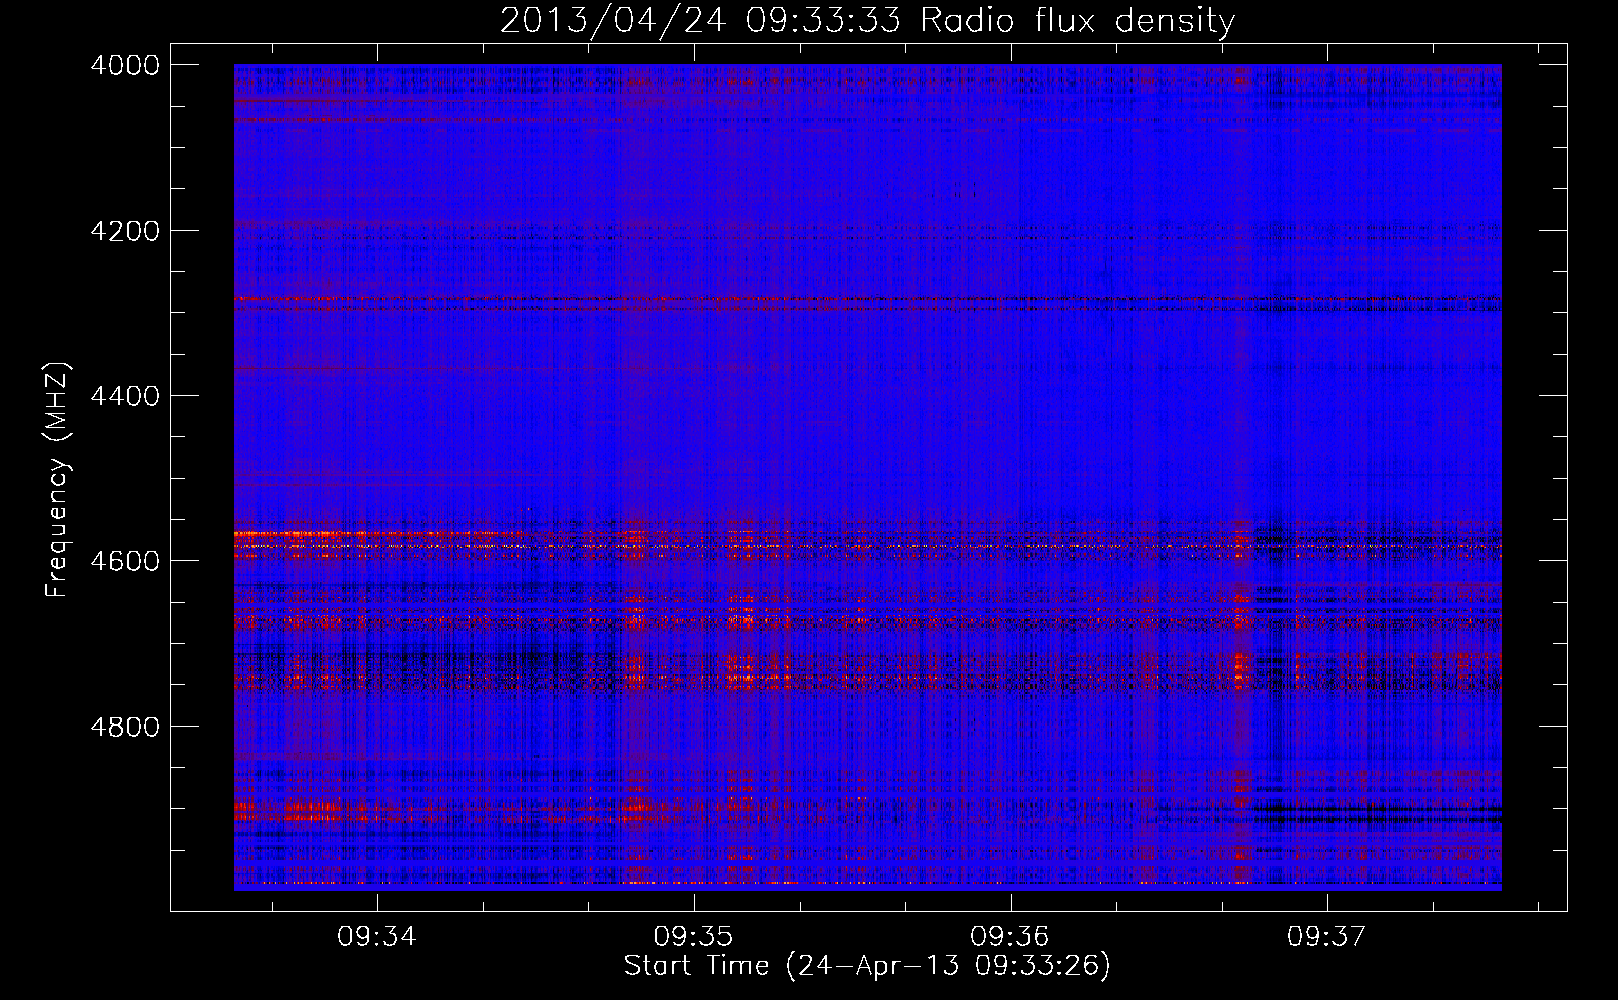The height and width of the screenshot is (1000, 1618).
Task: Click the 09:35 time tick label
Action: click(693, 937)
